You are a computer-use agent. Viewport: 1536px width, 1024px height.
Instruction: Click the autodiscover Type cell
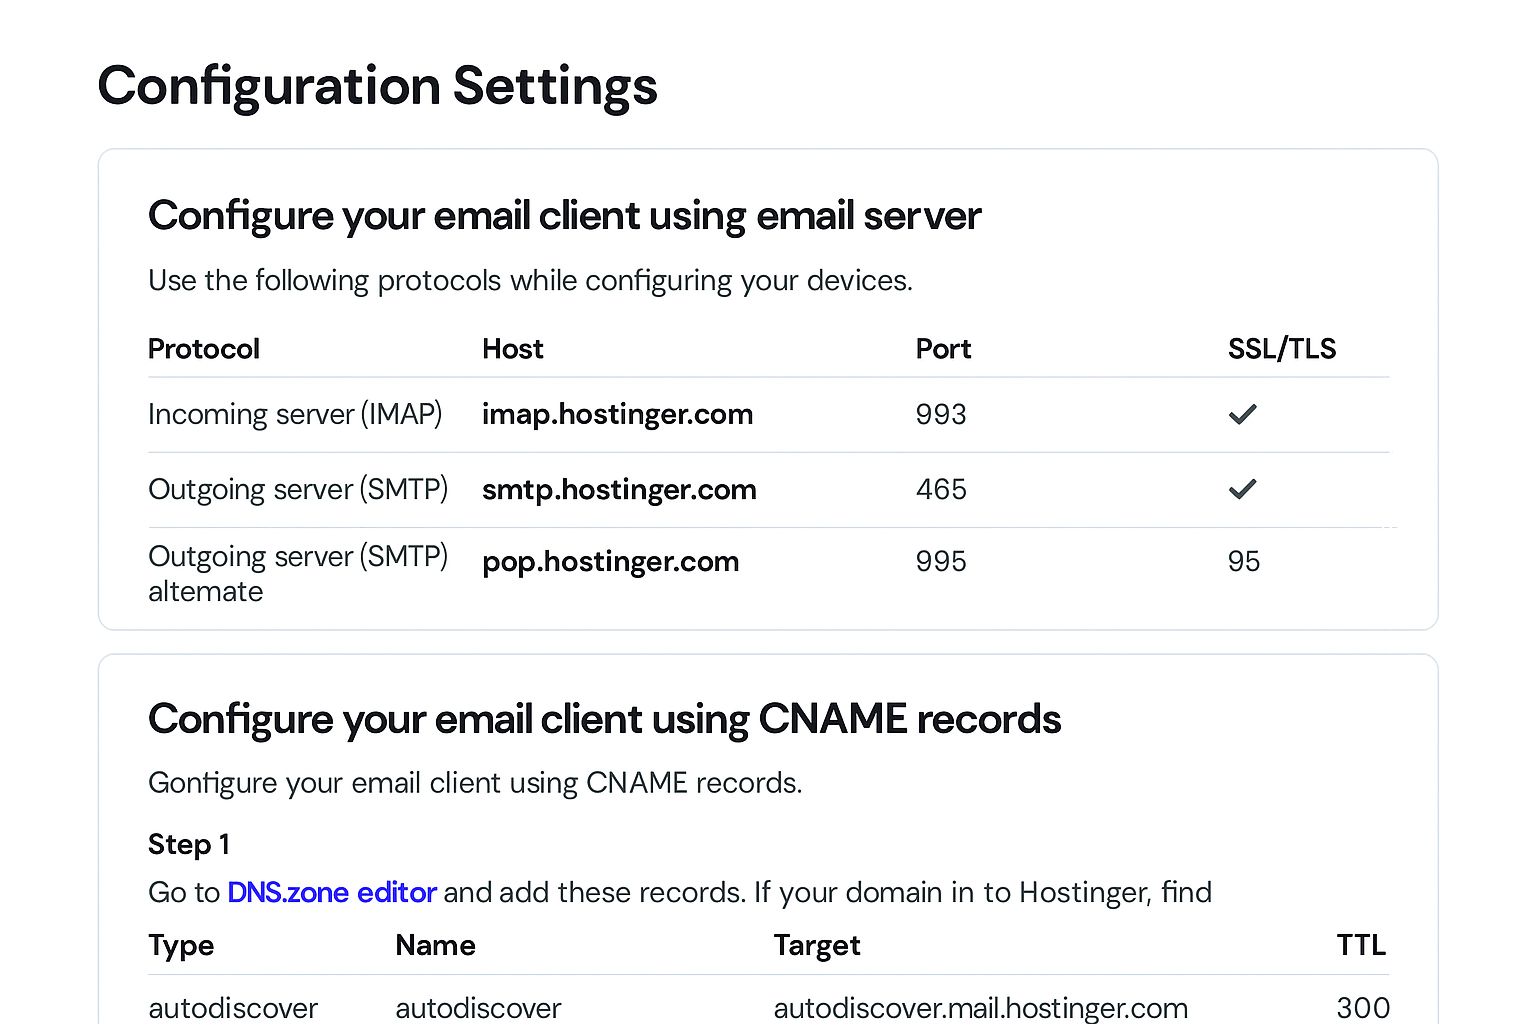pyautogui.click(x=233, y=1008)
